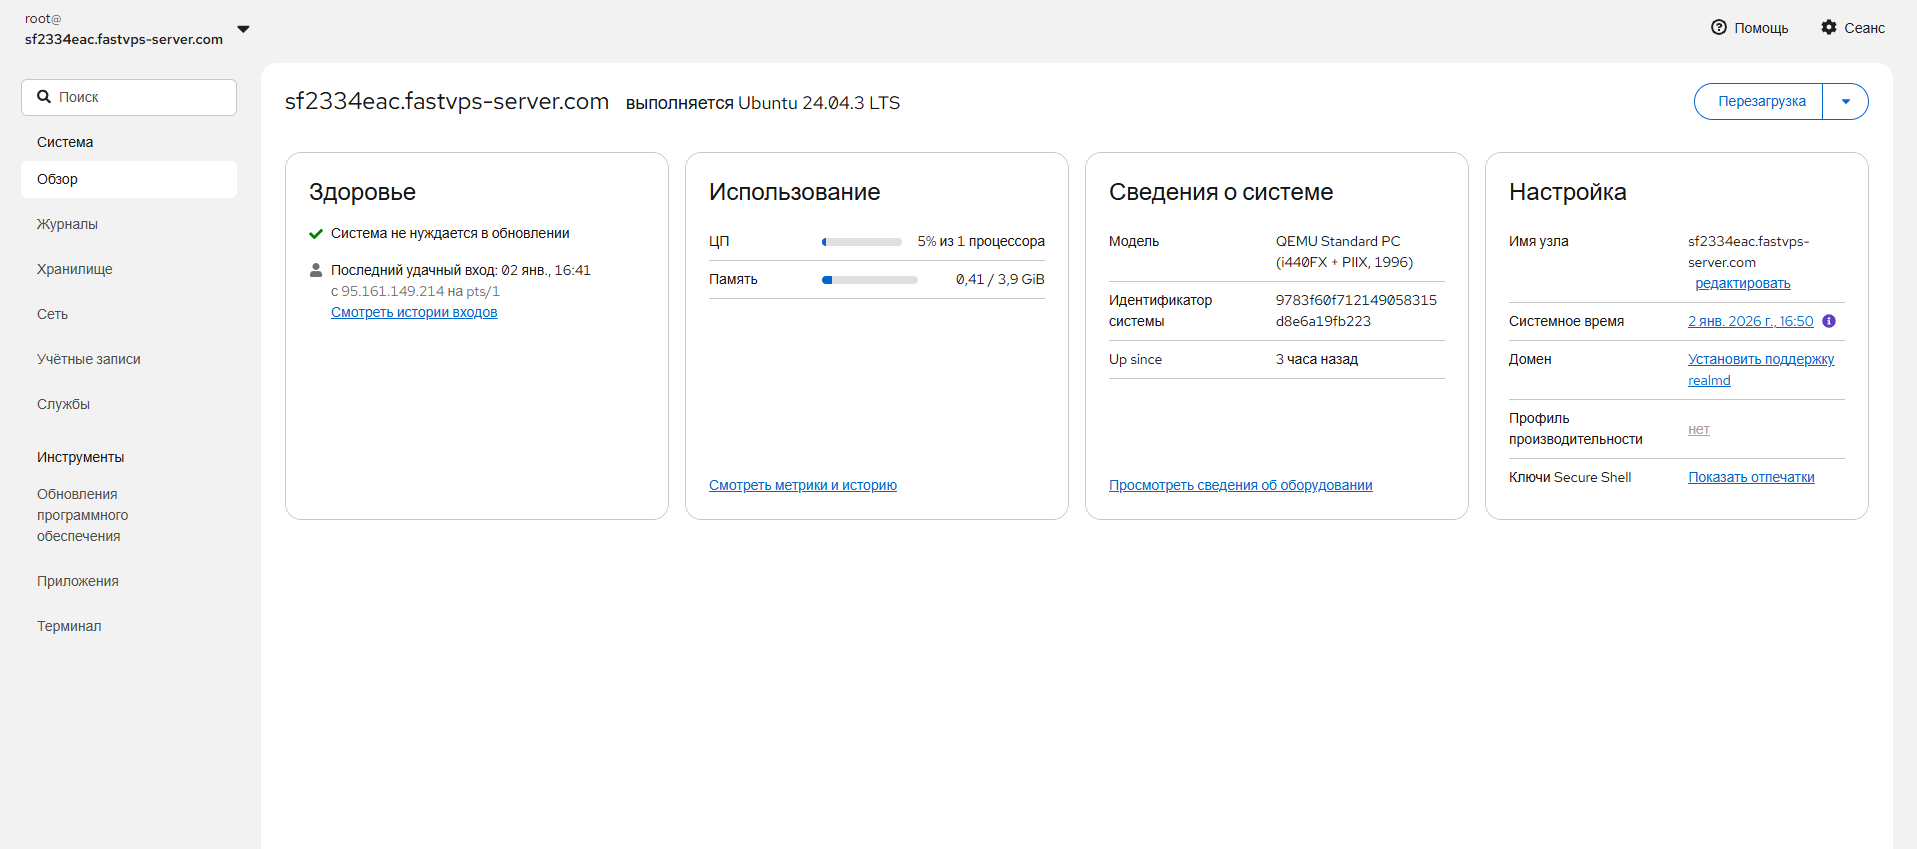
Task: Click the 5% из 1 процессора value
Action: click(981, 241)
